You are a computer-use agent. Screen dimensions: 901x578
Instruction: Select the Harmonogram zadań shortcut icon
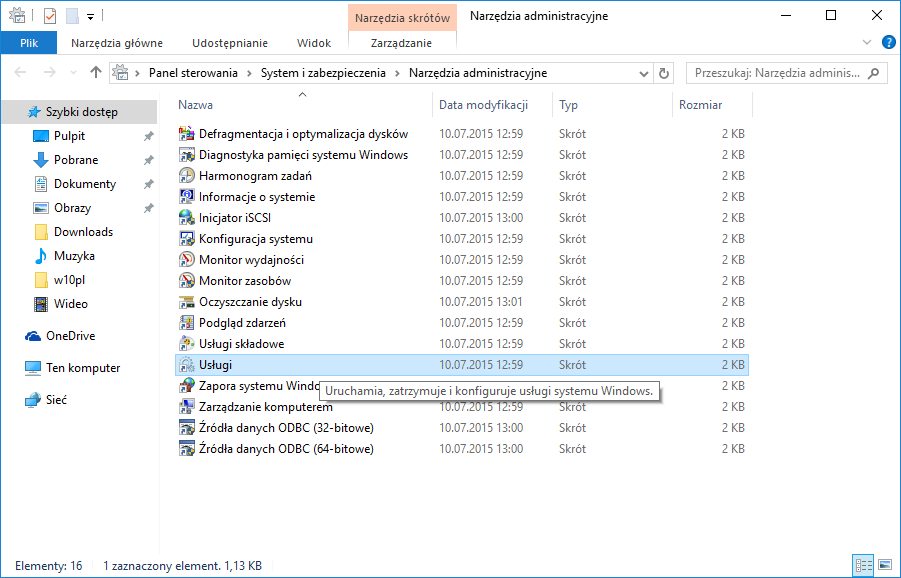(186, 176)
